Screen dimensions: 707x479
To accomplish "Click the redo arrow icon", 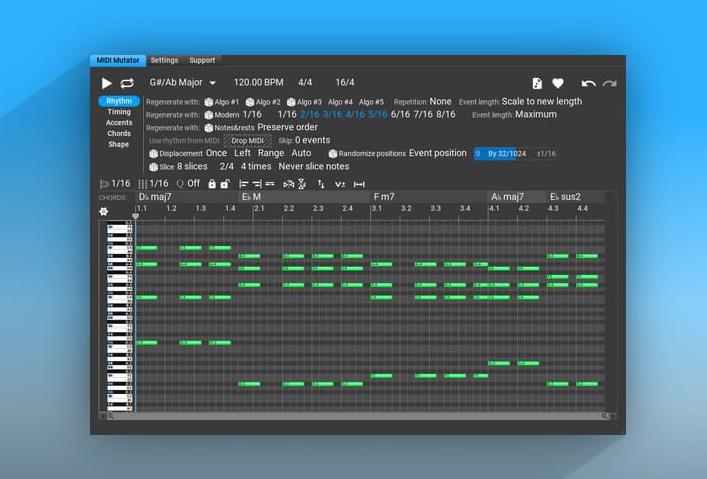I will point(609,83).
